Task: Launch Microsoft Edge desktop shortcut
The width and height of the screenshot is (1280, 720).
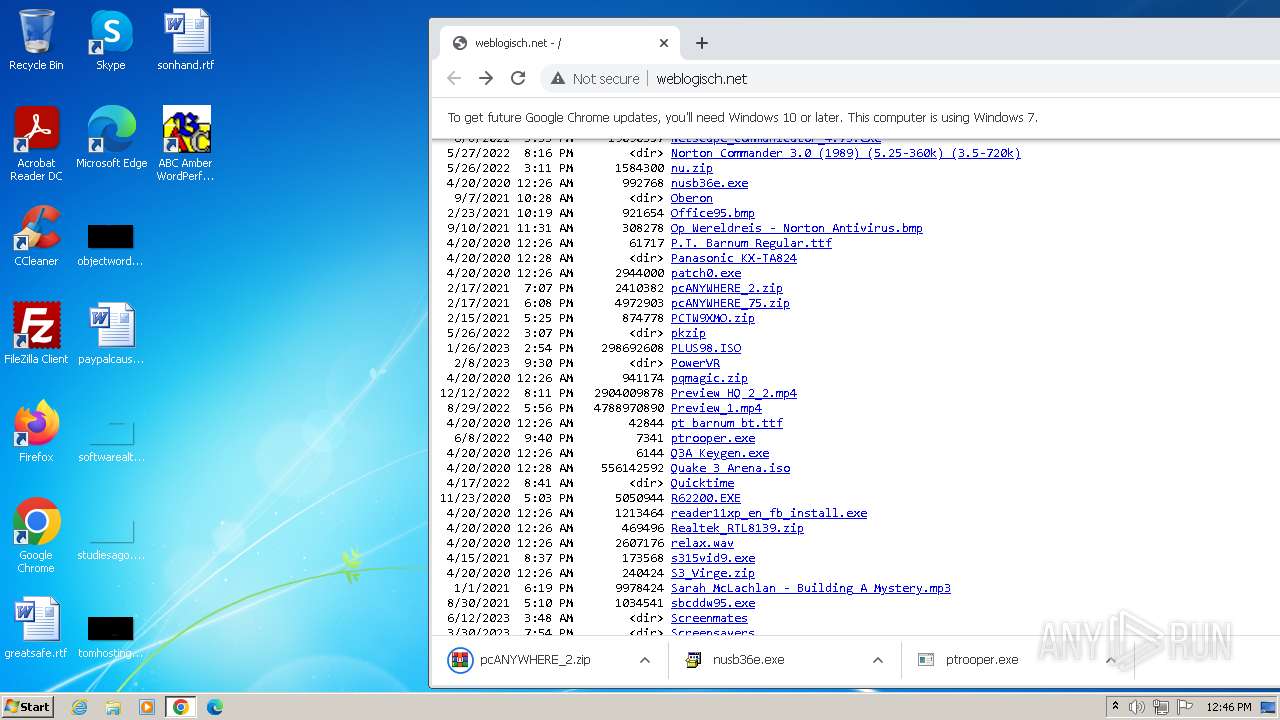Action: click(111, 138)
